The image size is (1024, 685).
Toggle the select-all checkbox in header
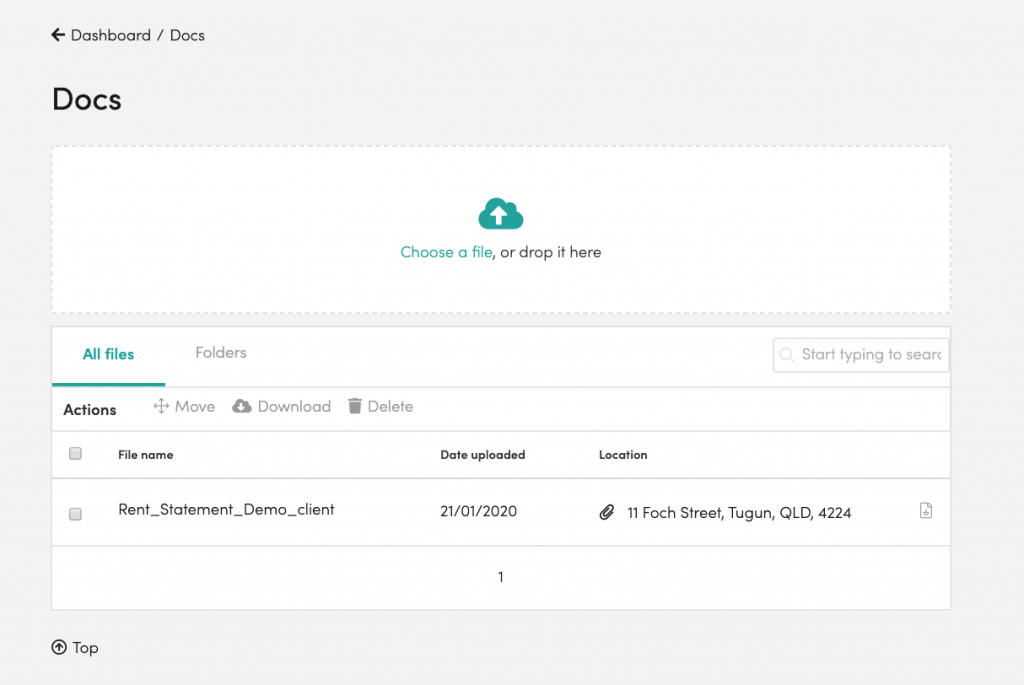click(x=75, y=454)
